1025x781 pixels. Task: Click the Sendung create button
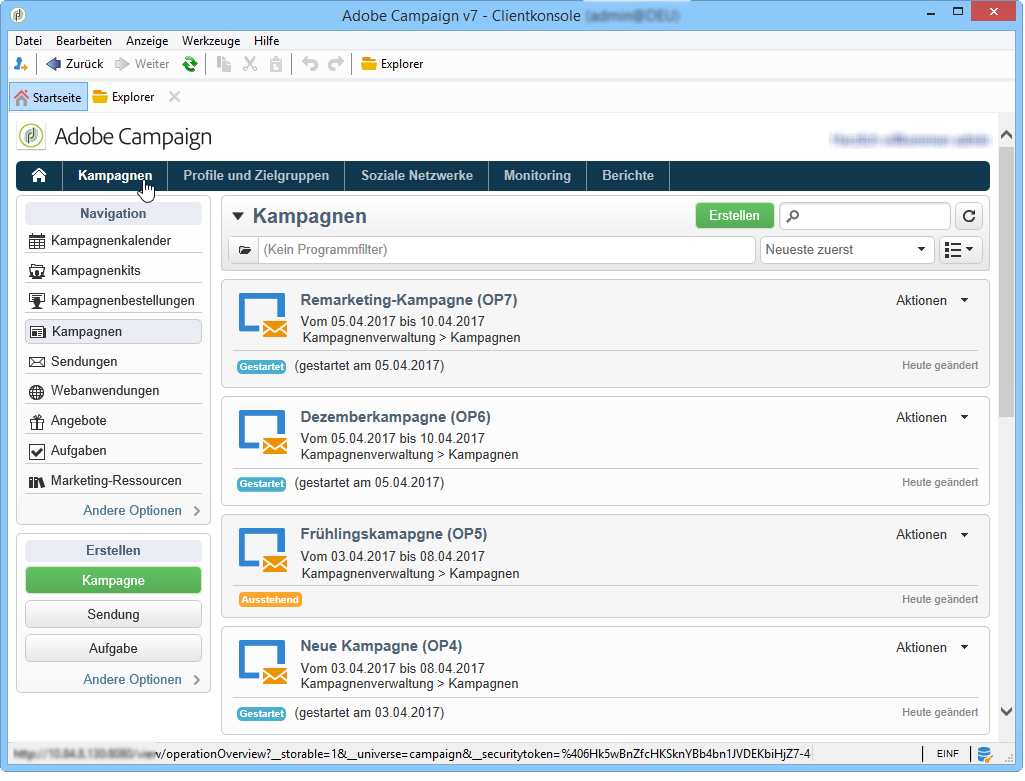coord(113,614)
